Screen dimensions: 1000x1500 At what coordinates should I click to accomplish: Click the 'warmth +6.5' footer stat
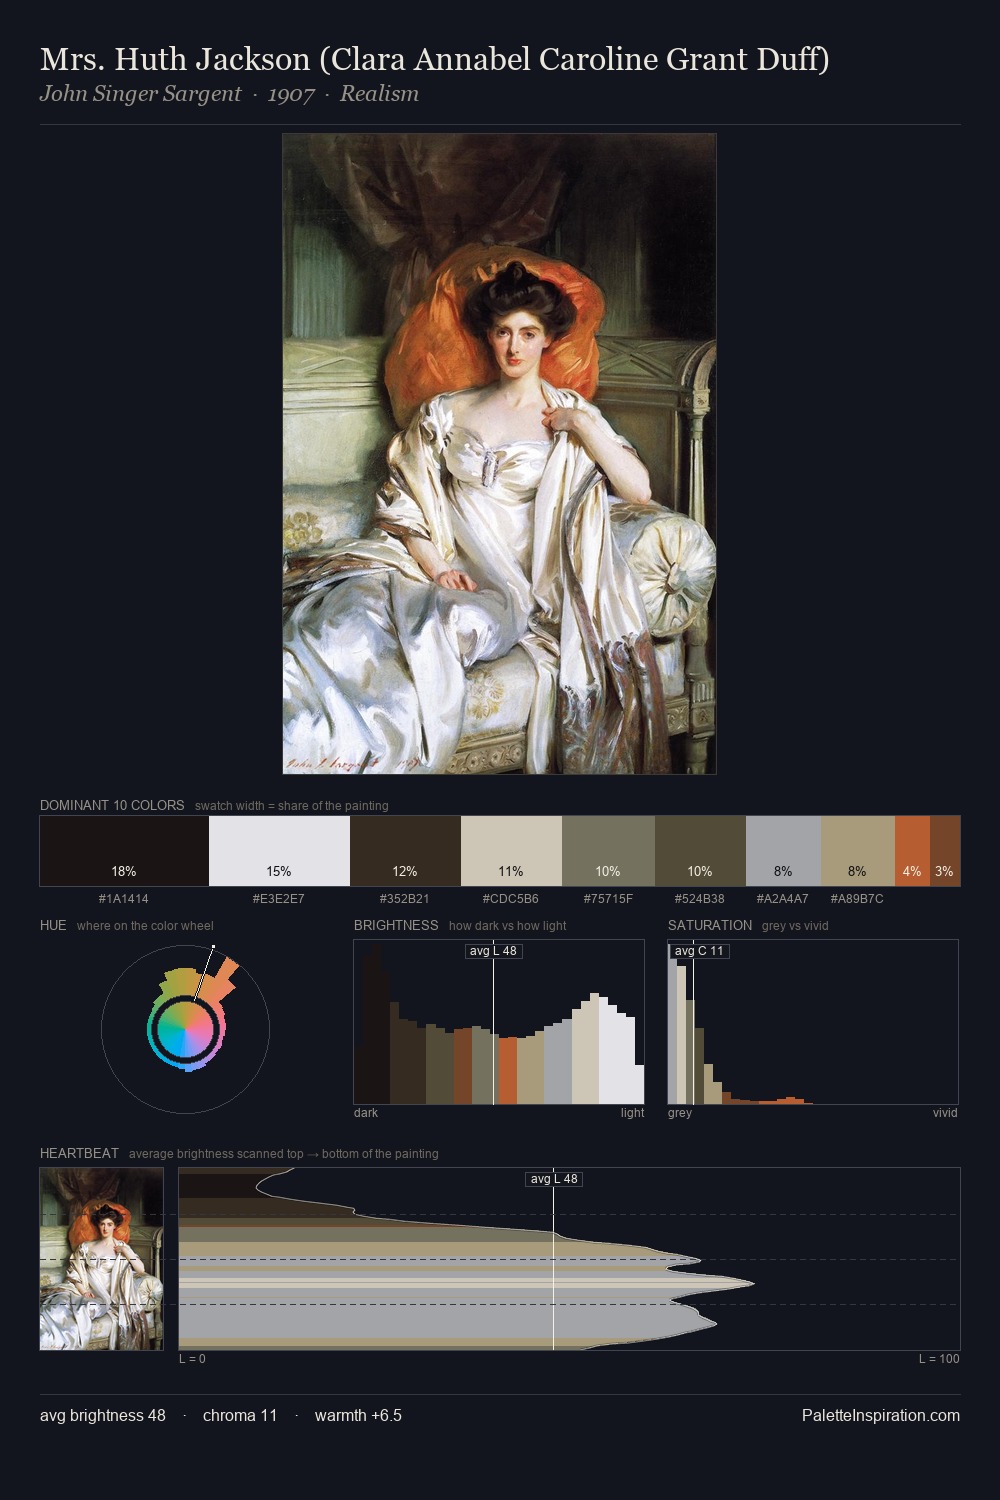pyautogui.click(x=358, y=1415)
